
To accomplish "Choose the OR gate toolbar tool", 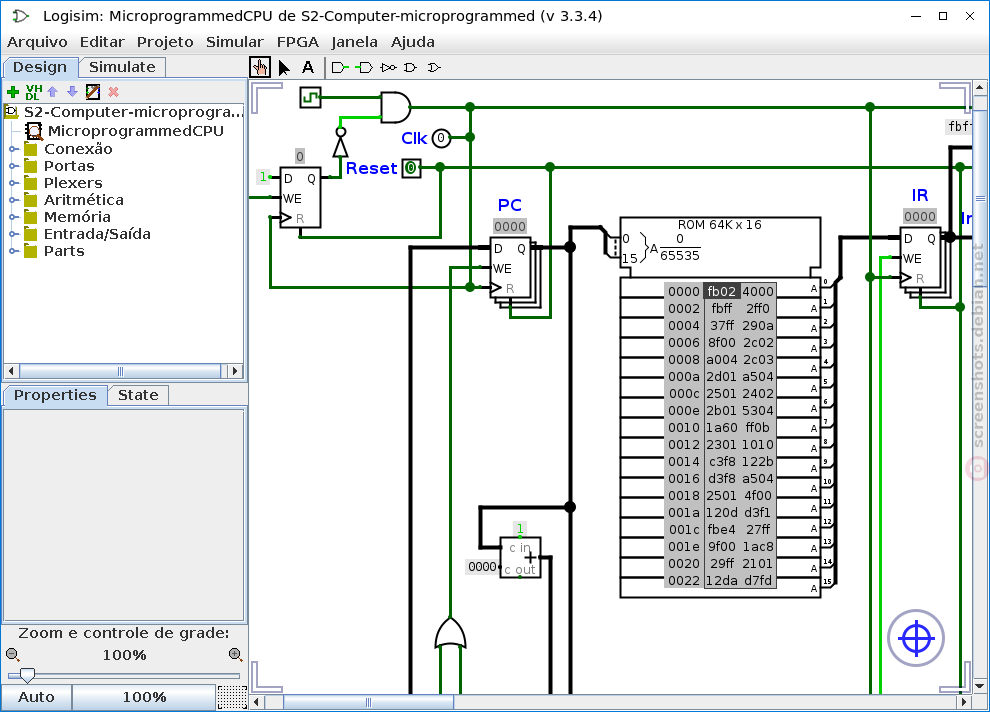I will pos(434,68).
